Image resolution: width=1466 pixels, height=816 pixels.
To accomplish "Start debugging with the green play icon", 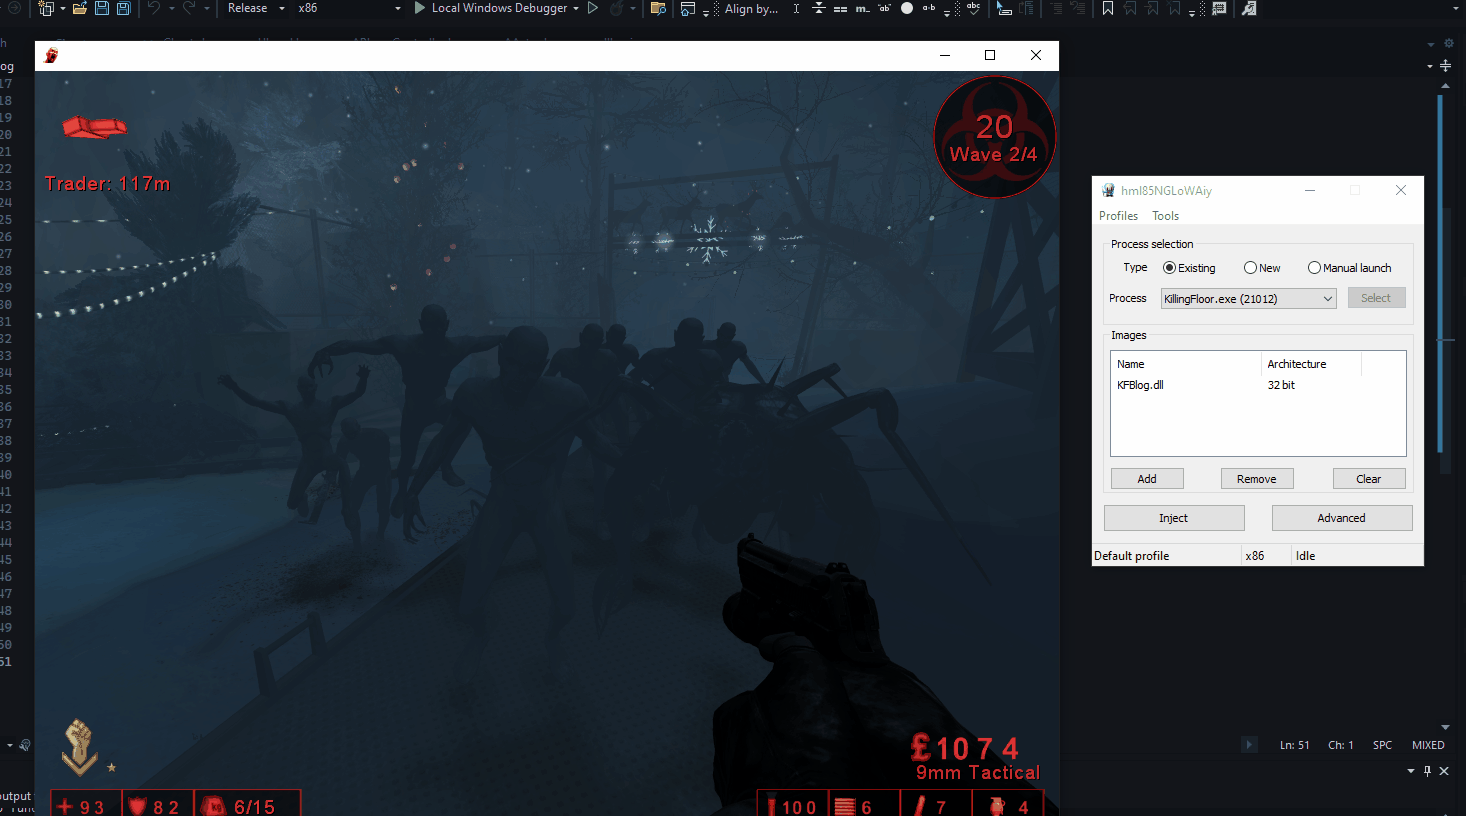I will [x=420, y=8].
